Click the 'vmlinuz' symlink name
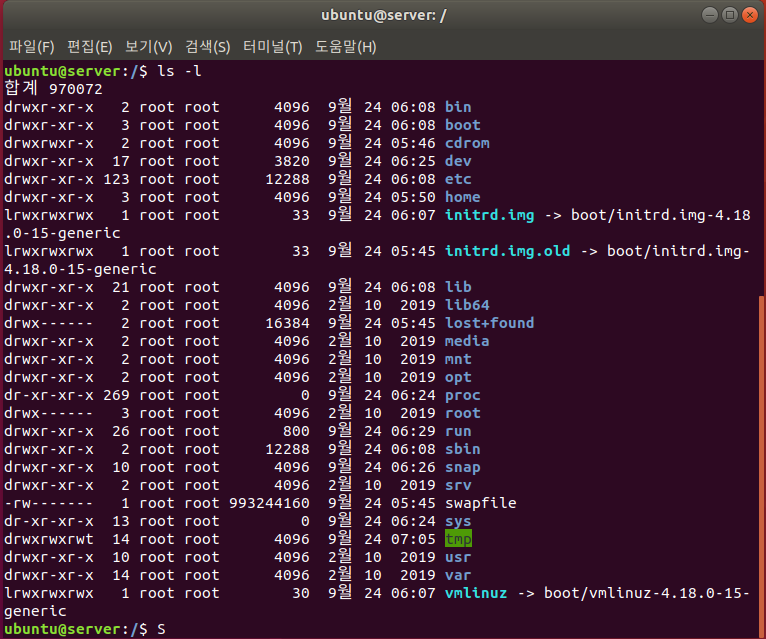Image resolution: width=766 pixels, height=639 pixels. click(476, 594)
